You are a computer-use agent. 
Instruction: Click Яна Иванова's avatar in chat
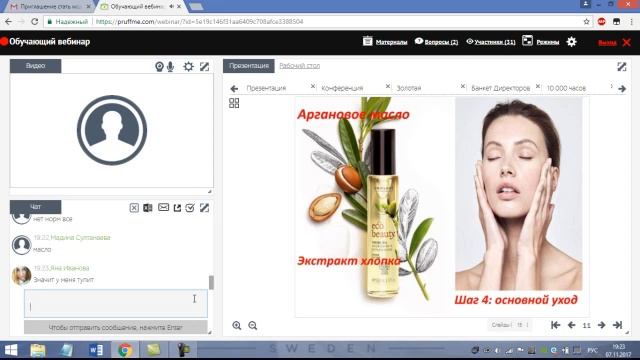point(21,275)
